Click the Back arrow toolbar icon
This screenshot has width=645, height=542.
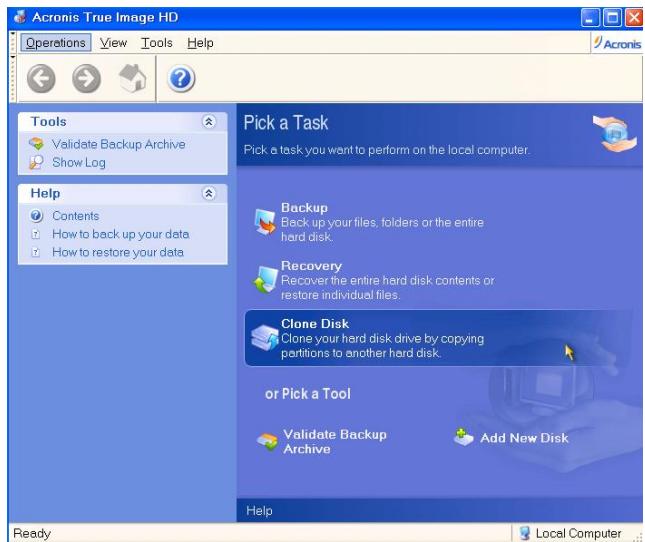tap(41, 79)
